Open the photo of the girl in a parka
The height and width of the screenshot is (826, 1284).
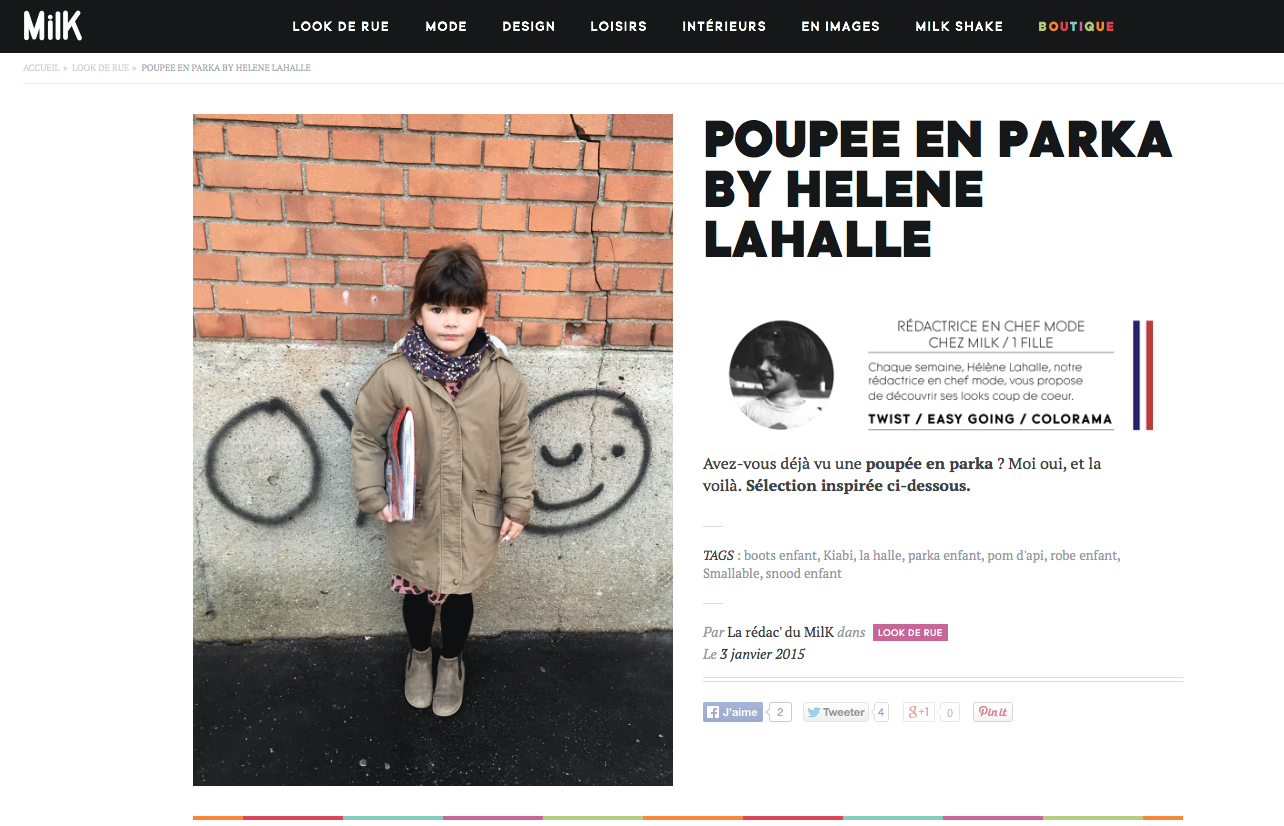pyautogui.click(x=433, y=450)
